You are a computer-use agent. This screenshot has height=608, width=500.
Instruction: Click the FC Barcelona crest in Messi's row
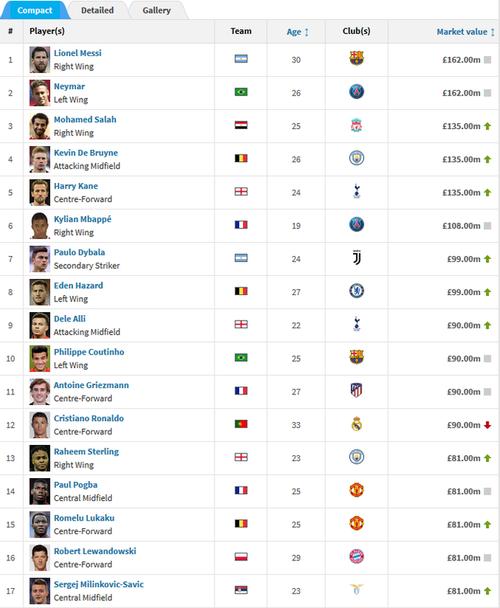pyautogui.click(x=356, y=59)
